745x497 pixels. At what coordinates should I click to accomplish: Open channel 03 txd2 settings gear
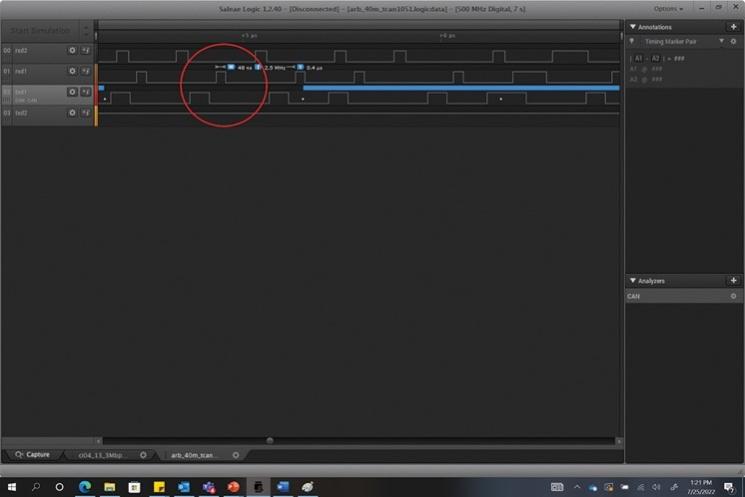pos(72,113)
